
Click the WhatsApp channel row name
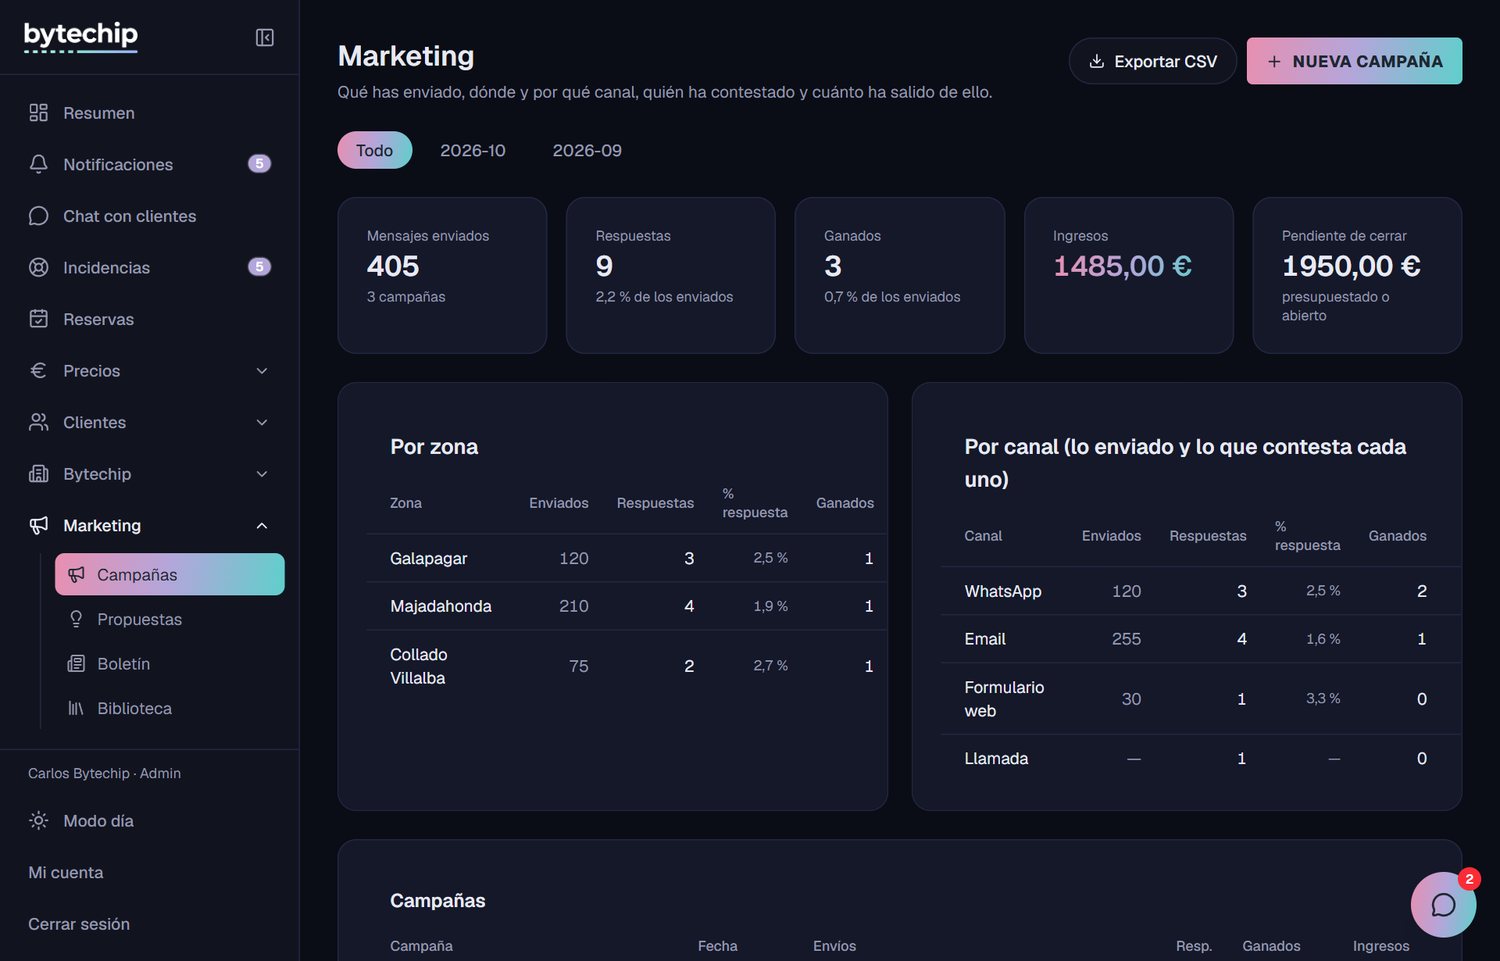pyautogui.click(x=1003, y=591)
